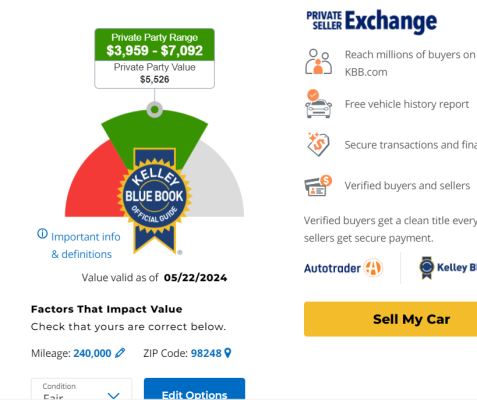The height and width of the screenshot is (400, 477).
Task: Click the reach-buyers people icon
Action: (318, 62)
